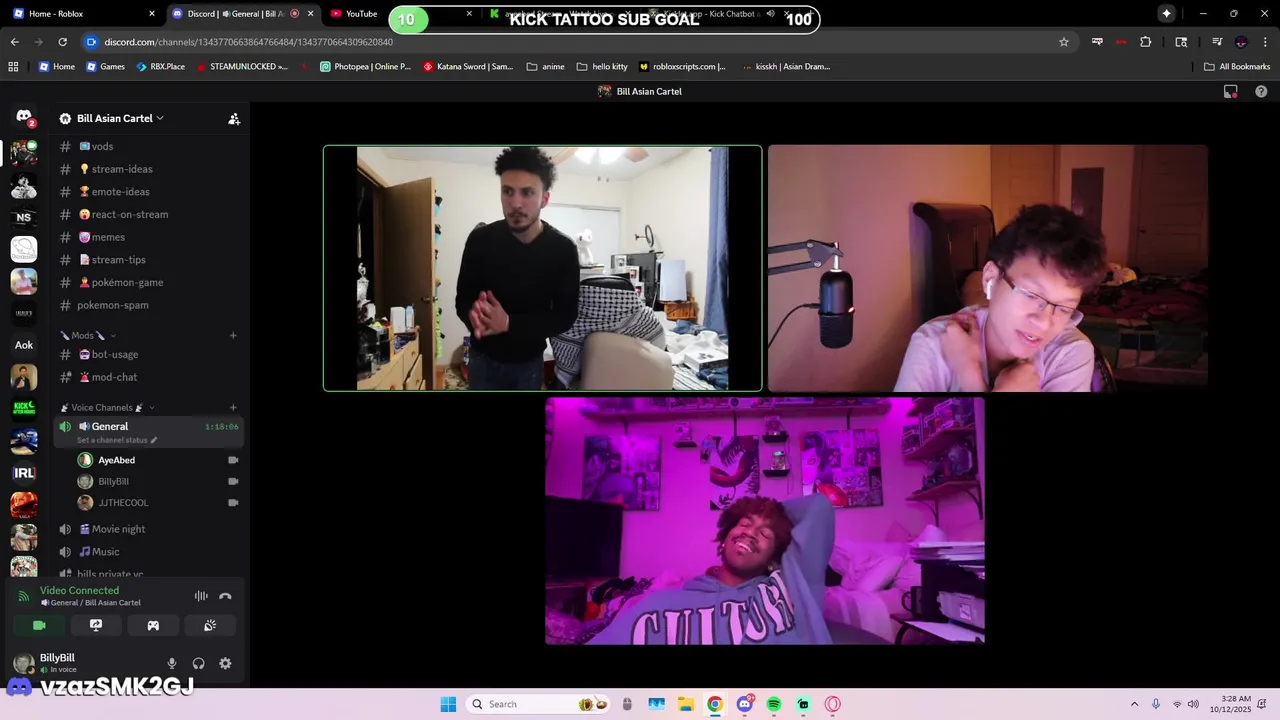This screenshot has width=1280, height=720.
Task: Join the Movie night voice channel
Action: pos(148,529)
